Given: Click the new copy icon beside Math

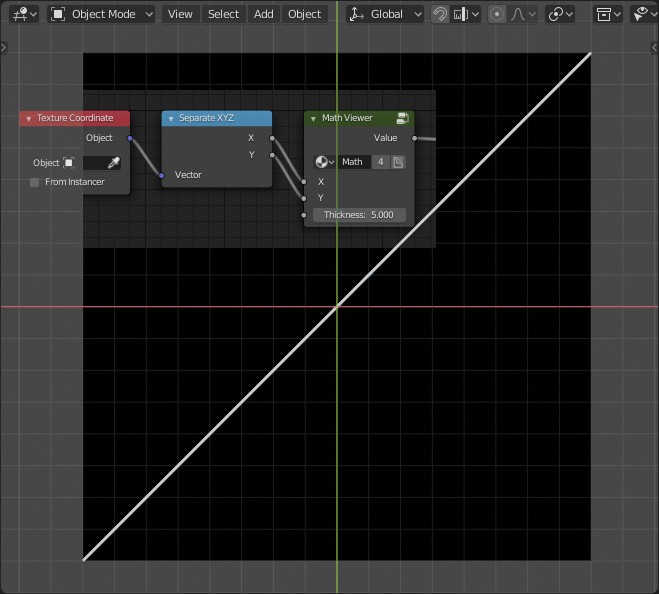Looking at the screenshot, I should coord(398,162).
